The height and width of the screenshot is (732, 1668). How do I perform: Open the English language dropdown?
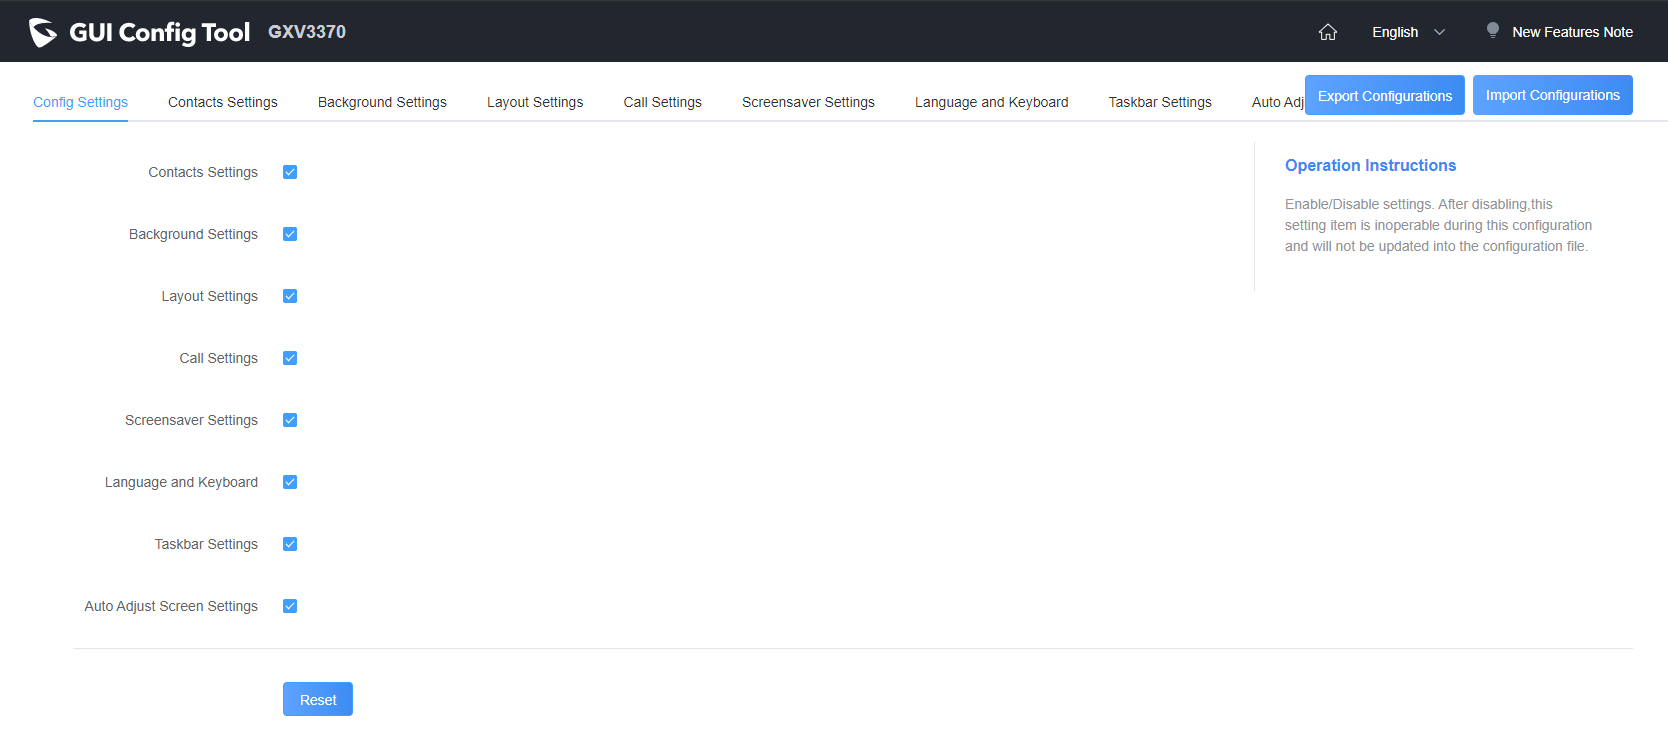pyautogui.click(x=1408, y=32)
